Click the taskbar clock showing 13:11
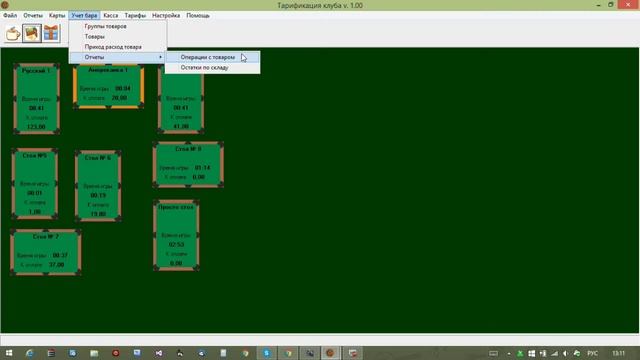The image size is (640, 360). [x=619, y=353]
